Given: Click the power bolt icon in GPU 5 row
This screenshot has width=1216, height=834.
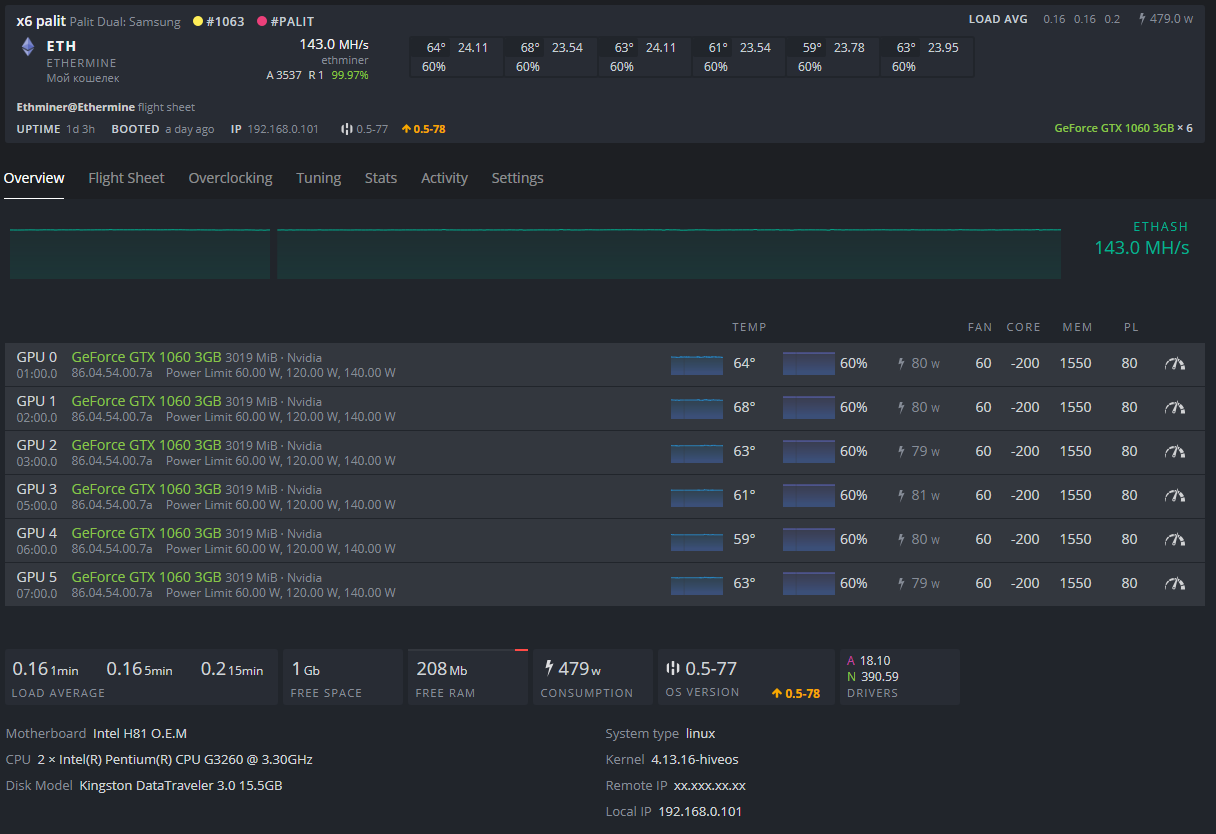Looking at the screenshot, I should tap(901, 584).
